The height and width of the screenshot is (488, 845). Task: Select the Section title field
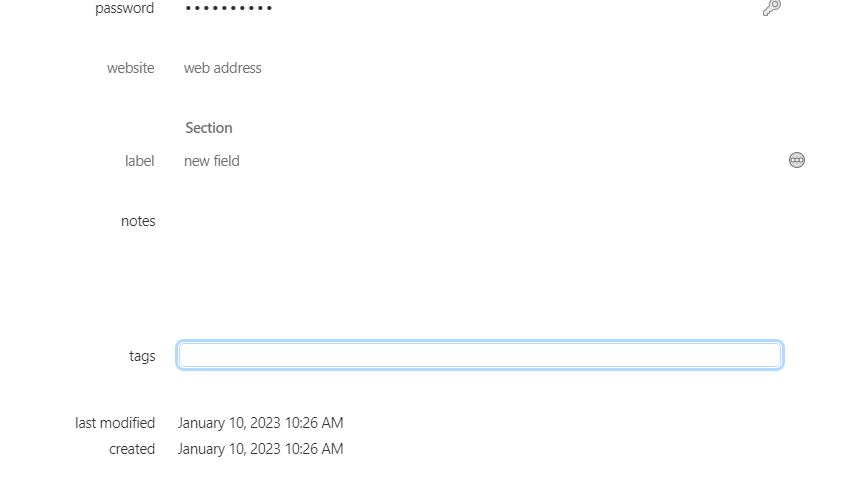tap(209, 128)
